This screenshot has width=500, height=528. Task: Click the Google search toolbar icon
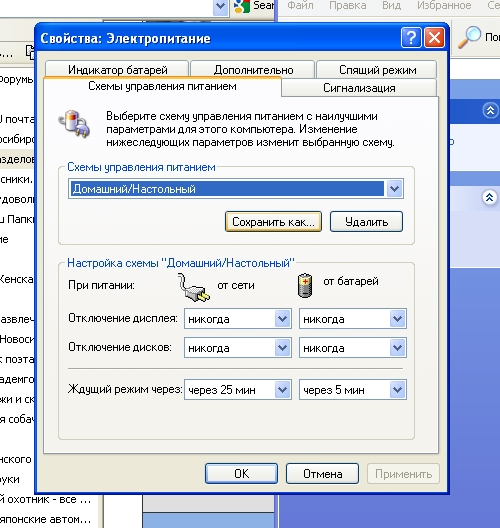click(242, 6)
